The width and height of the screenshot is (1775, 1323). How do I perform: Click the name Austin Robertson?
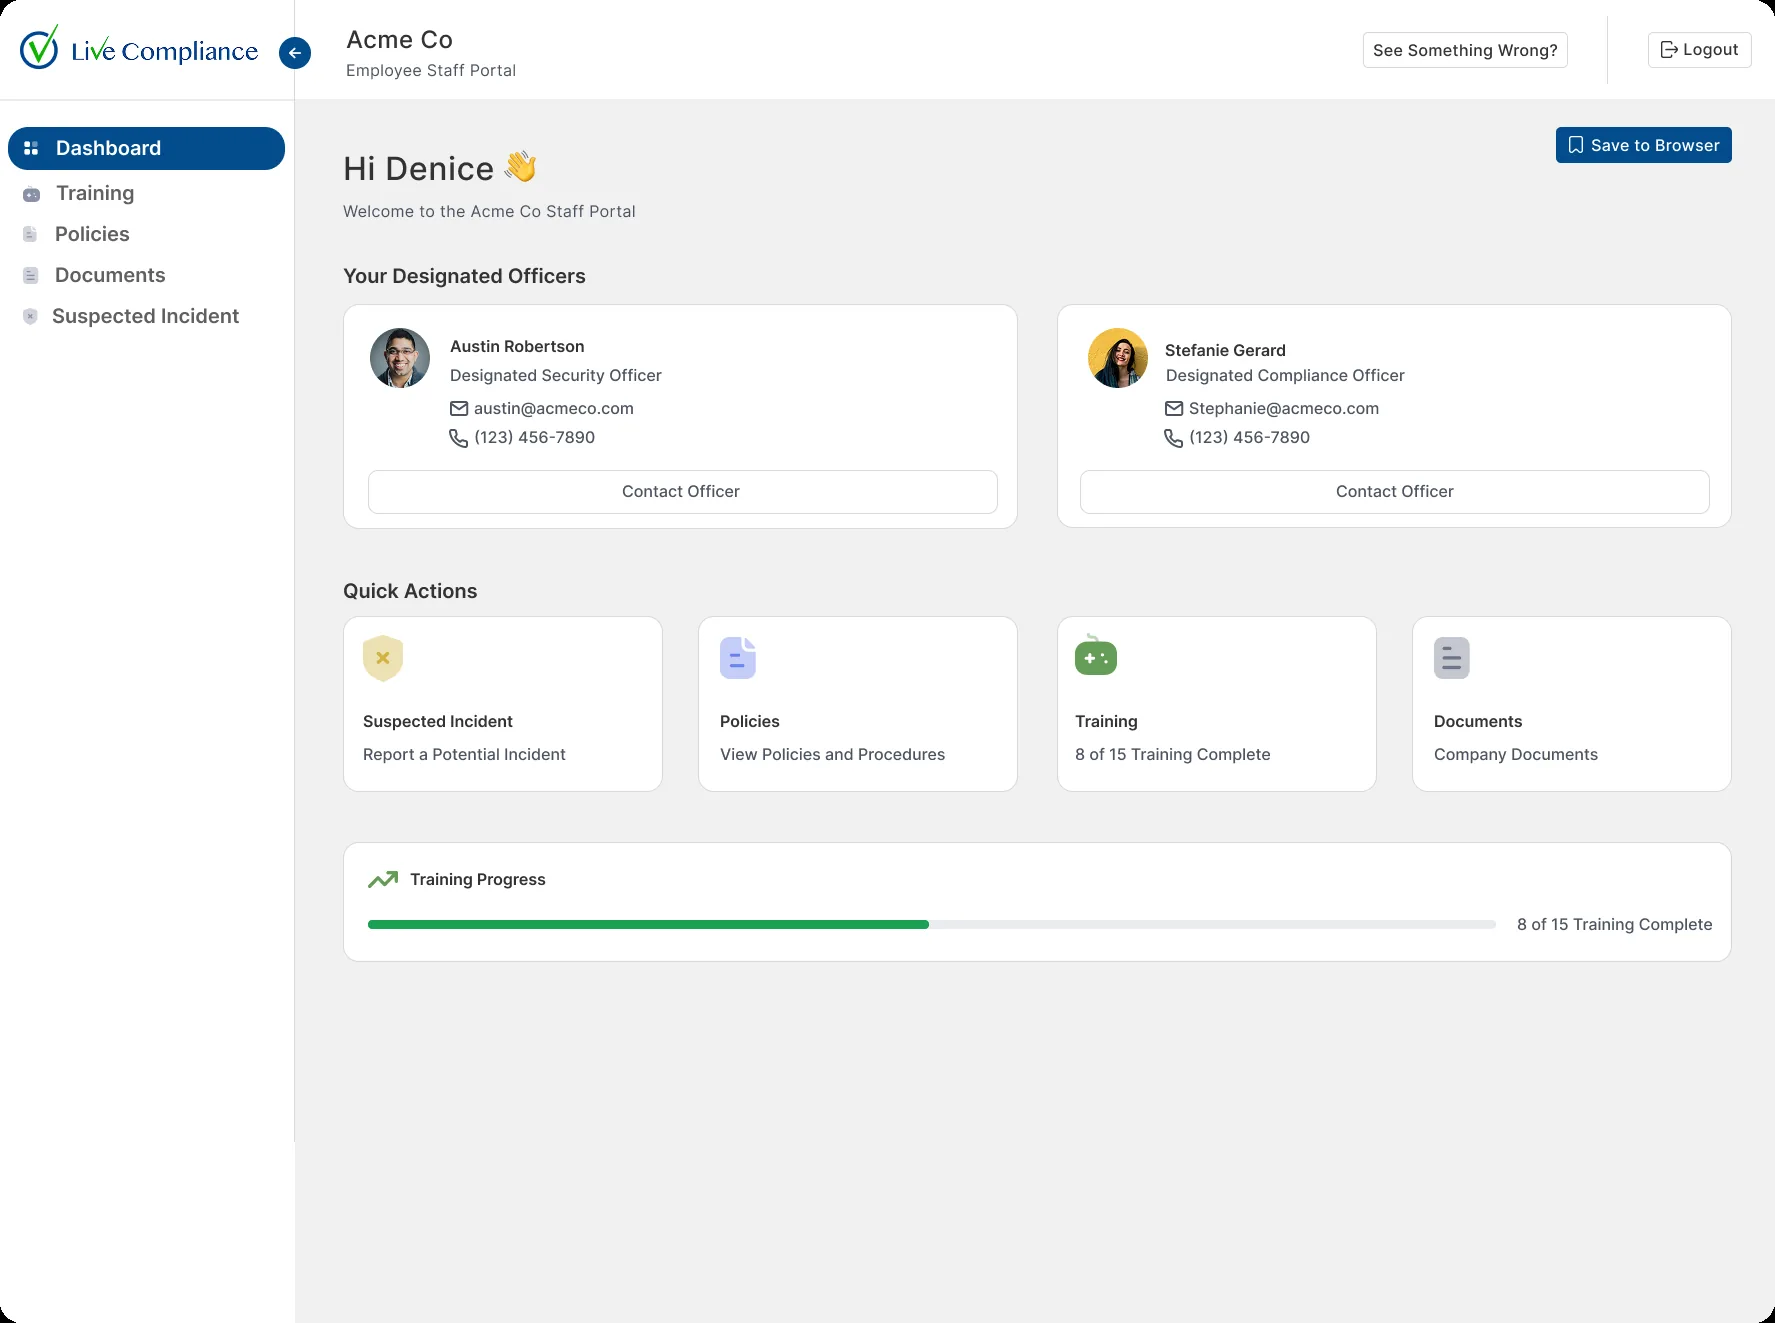517,346
